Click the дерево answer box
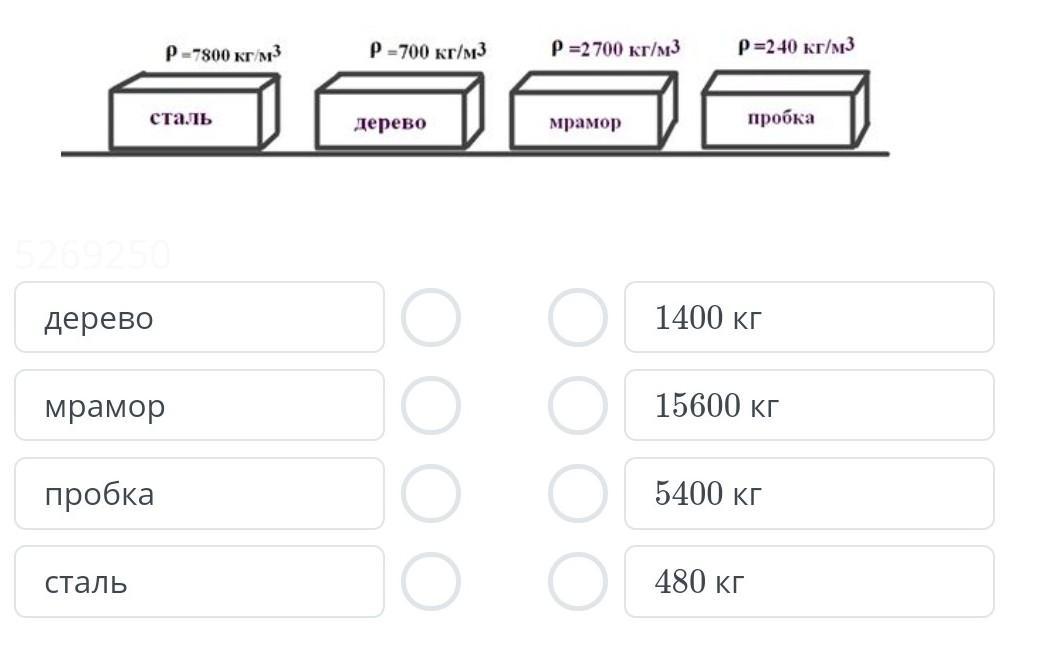The image size is (1044, 652). tap(200, 317)
